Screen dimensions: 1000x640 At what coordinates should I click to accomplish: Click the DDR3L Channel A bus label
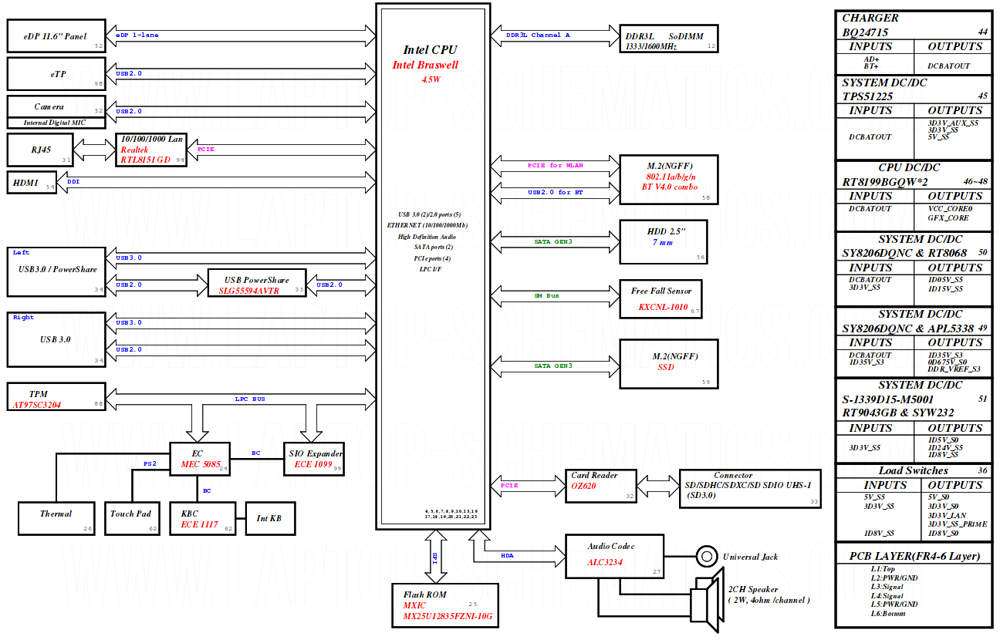pos(538,35)
